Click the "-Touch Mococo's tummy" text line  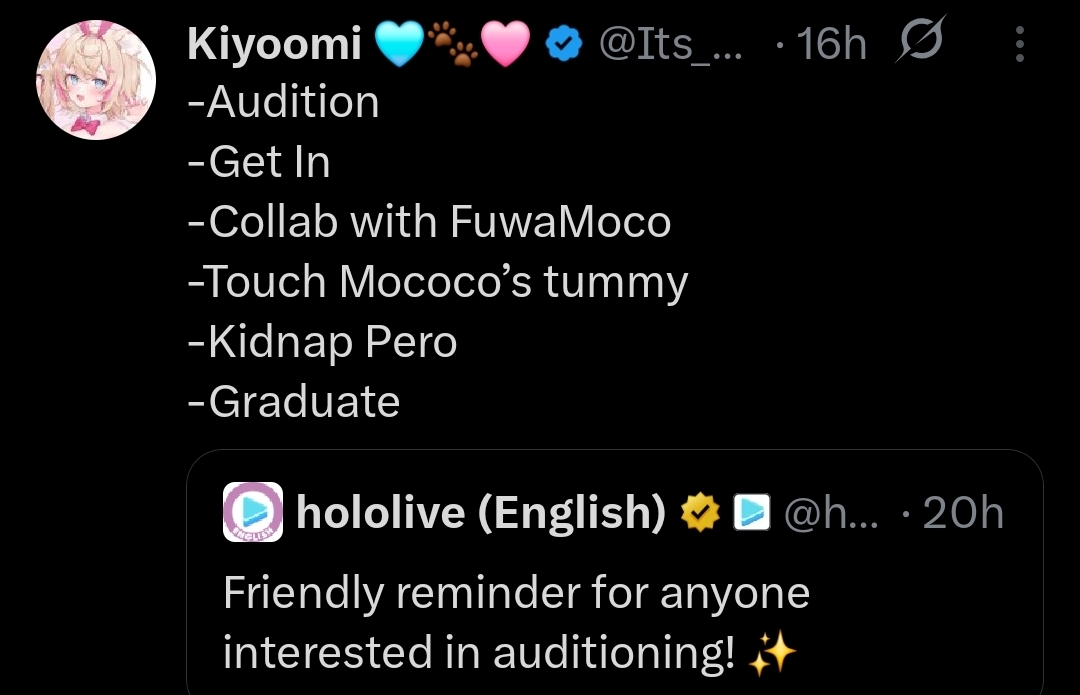[437, 281]
